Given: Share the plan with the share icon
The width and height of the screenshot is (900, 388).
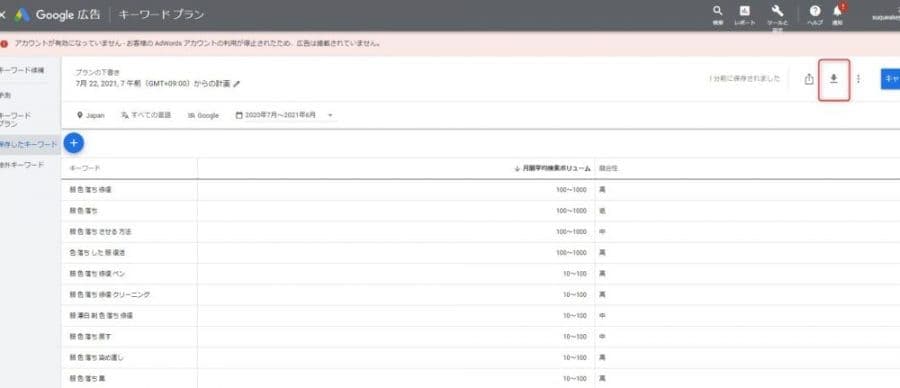Looking at the screenshot, I should pyautogui.click(x=809, y=79).
